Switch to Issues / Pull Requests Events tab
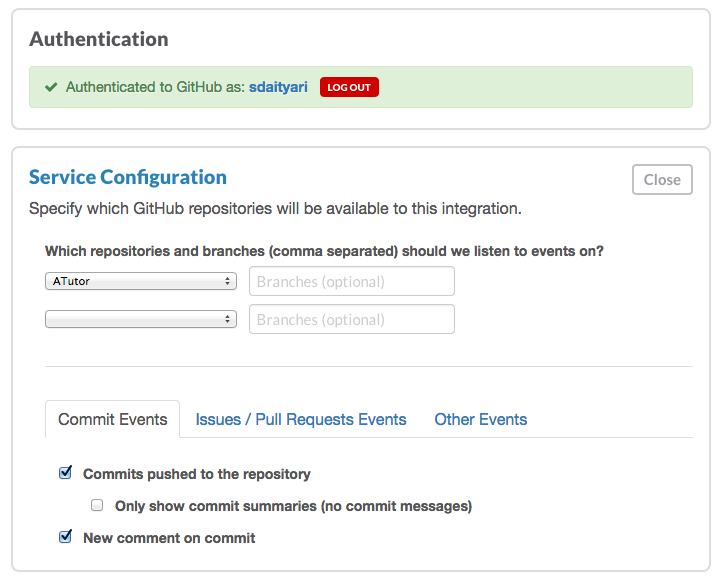Image resolution: width=719 pixels, height=578 pixels. click(301, 419)
